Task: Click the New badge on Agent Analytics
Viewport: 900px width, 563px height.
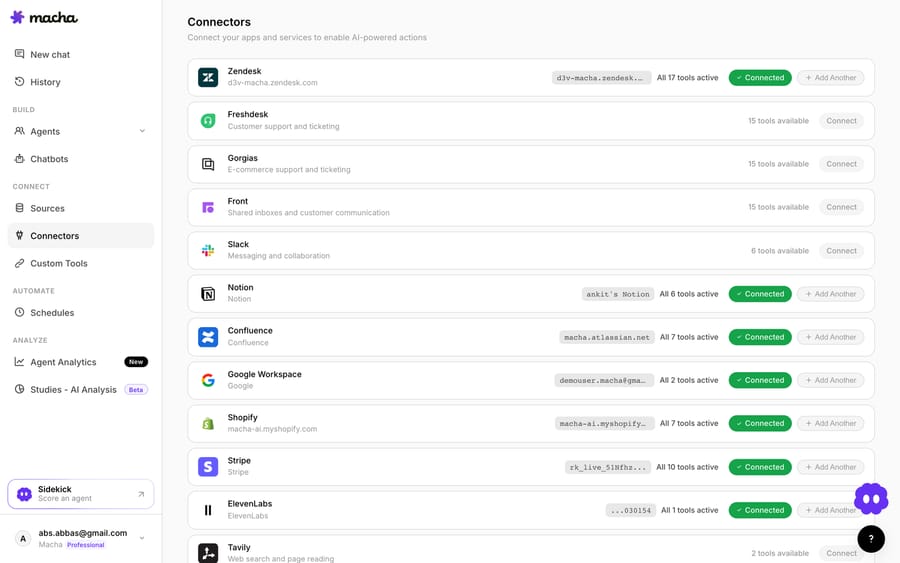Action: pos(136,362)
